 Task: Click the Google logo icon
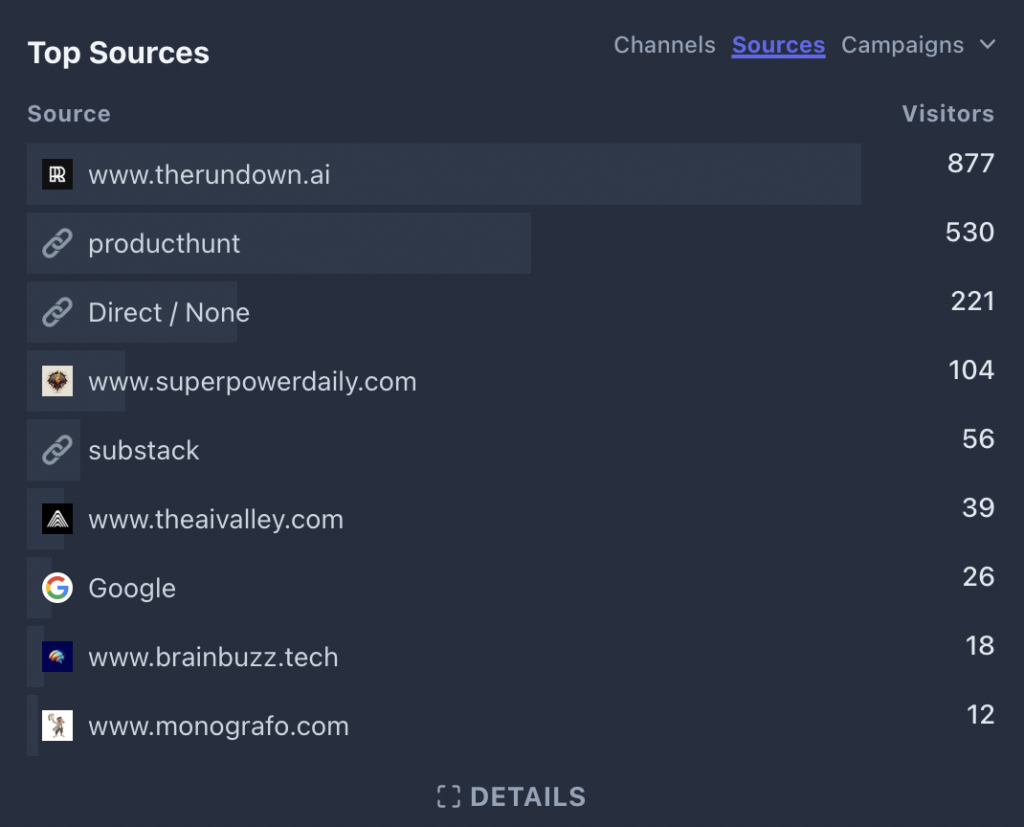[57, 588]
